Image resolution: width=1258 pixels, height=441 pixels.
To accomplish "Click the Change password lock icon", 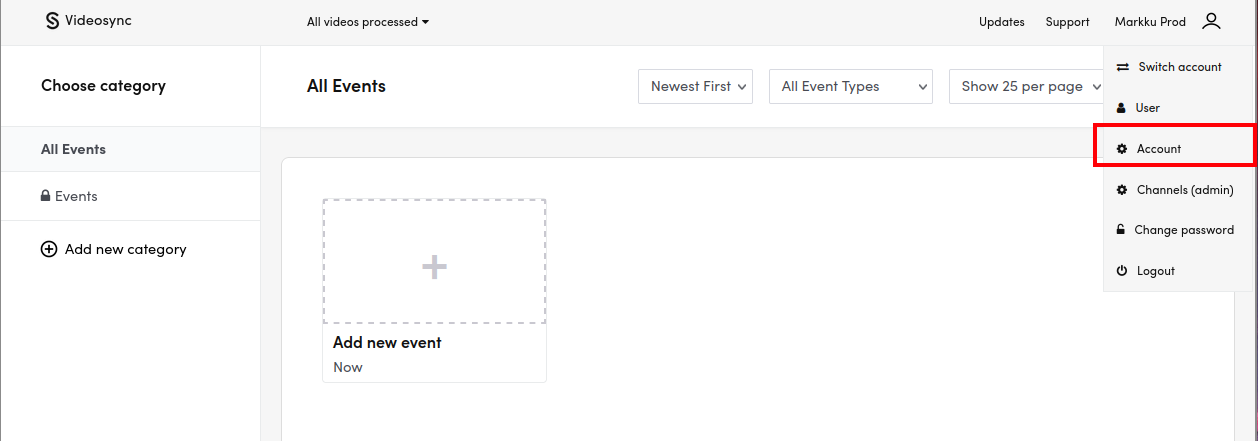I will point(1121,230).
